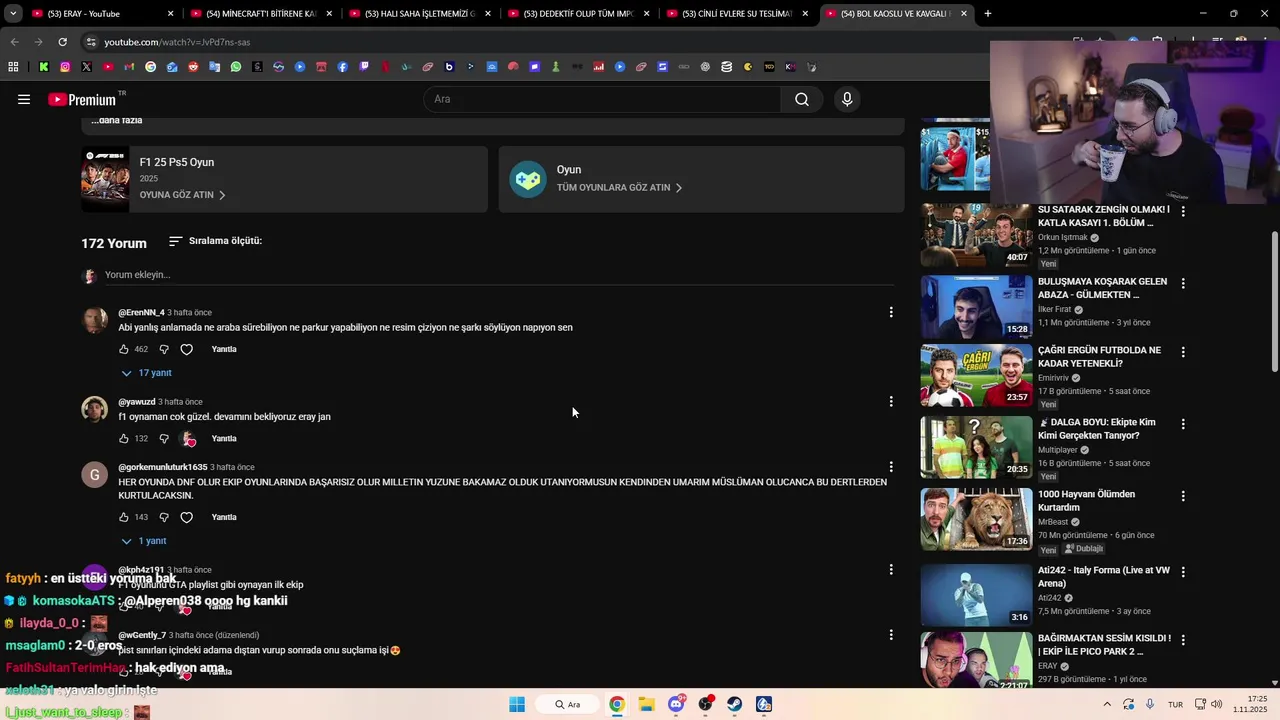Image resolution: width=1280 pixels, height=720 pixels.
Task: Expand the 17 yanıt replies
Action: pyautogui.click(x=146, y=373)
